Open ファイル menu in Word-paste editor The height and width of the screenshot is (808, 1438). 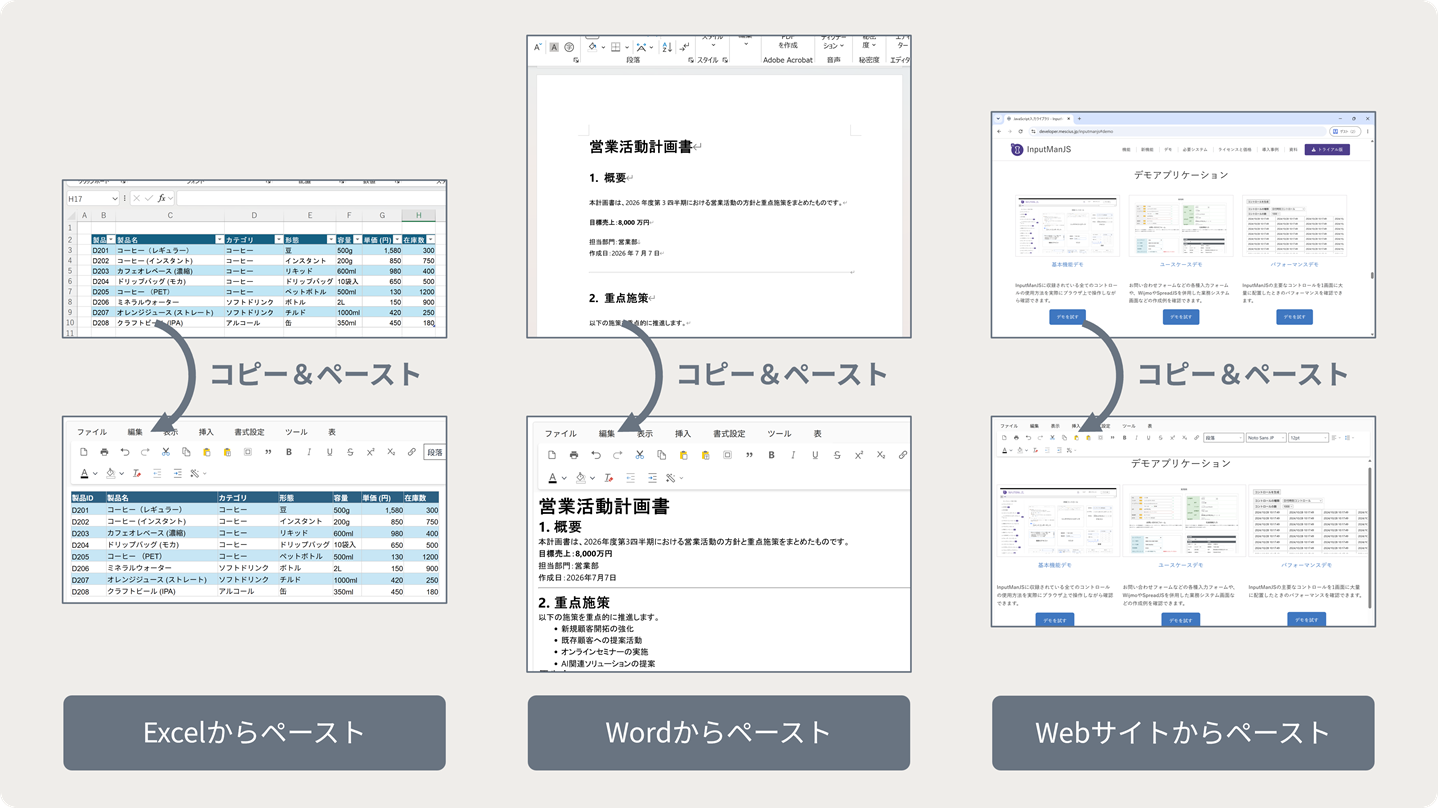click(x=560, y=434)
